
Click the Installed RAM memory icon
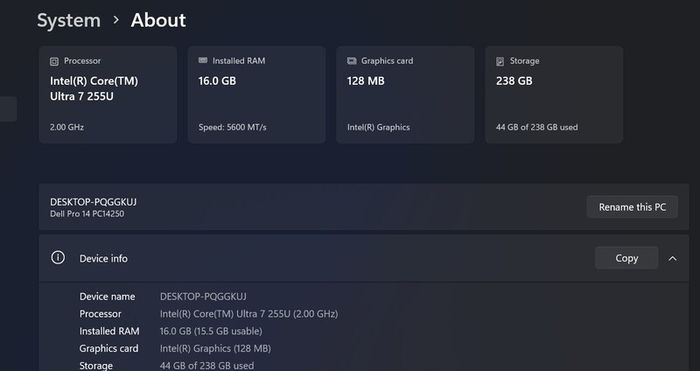click(203, 60)
